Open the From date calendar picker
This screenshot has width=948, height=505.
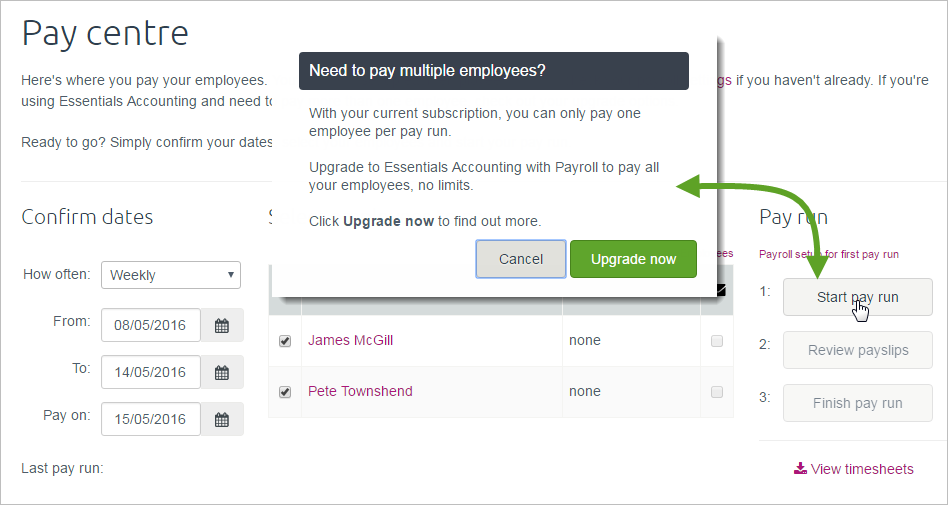click(222, 325)
